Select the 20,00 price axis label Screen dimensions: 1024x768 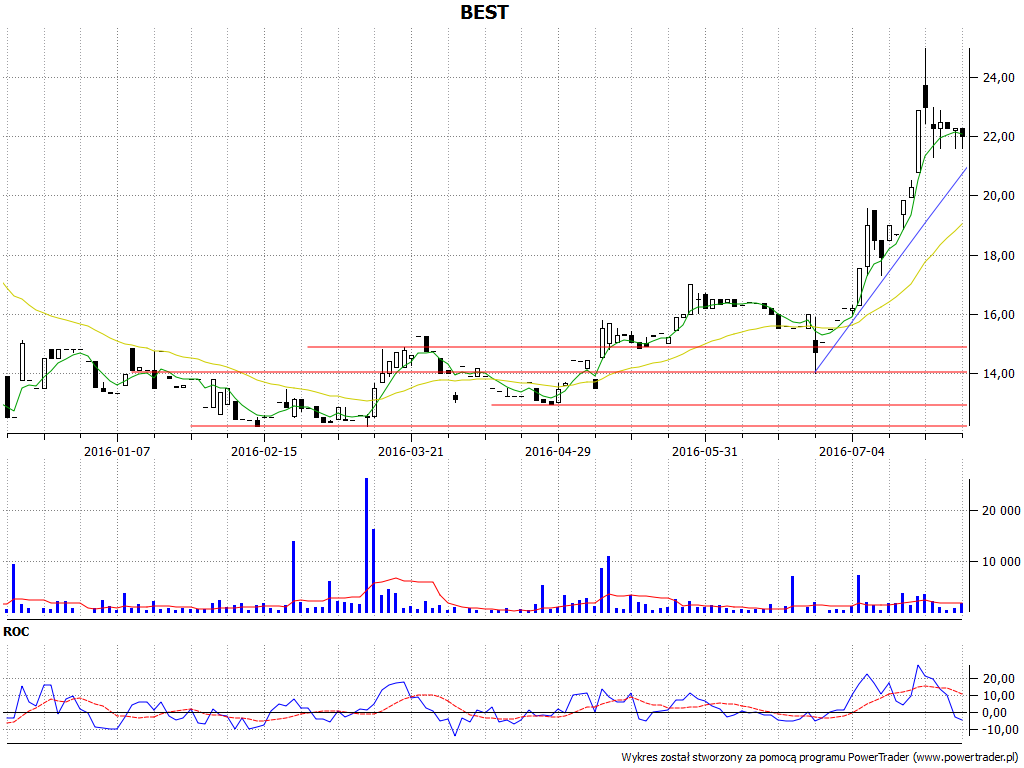(x=999, y=196)
